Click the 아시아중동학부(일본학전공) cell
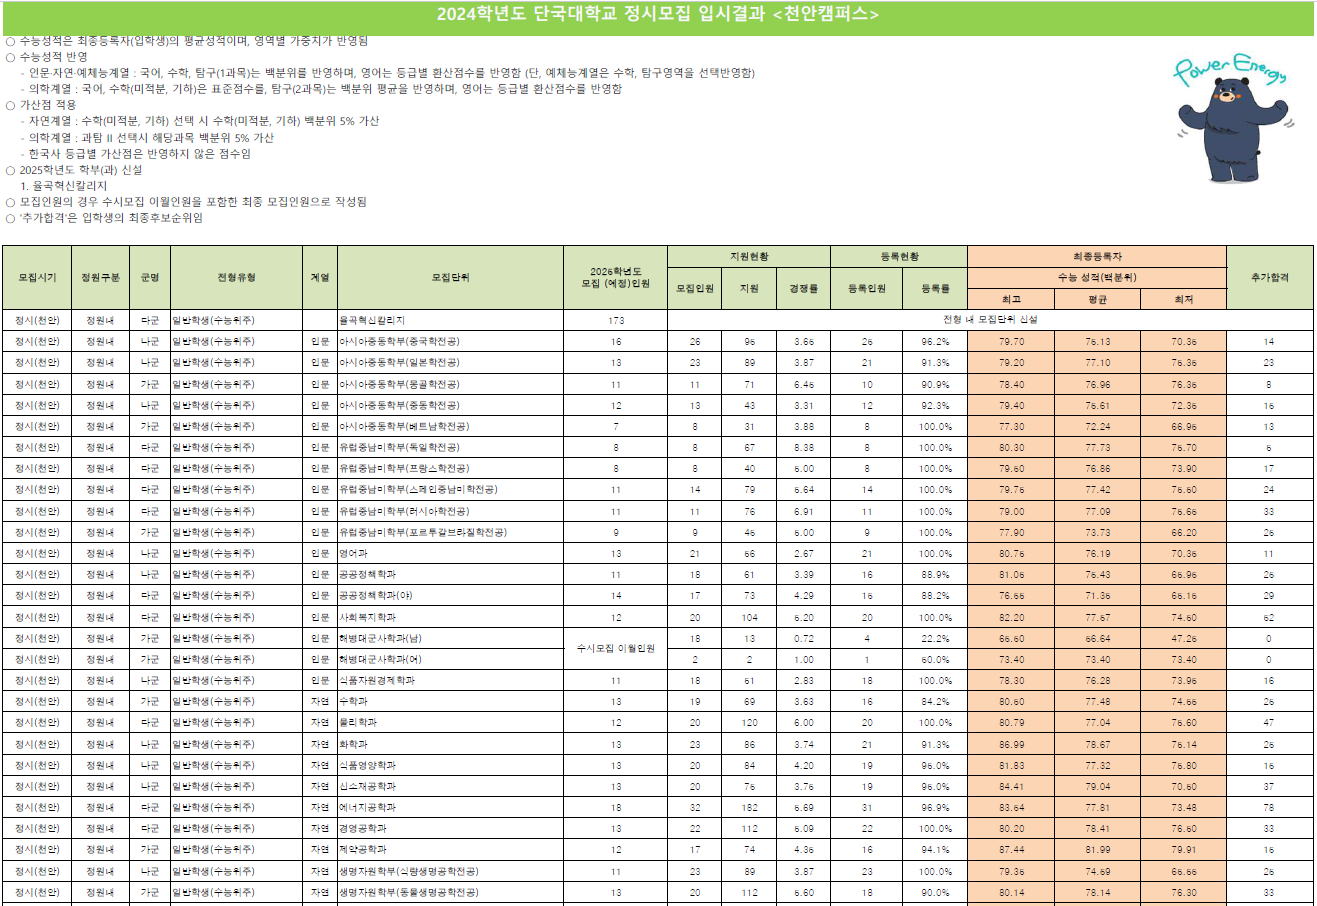 450,363
